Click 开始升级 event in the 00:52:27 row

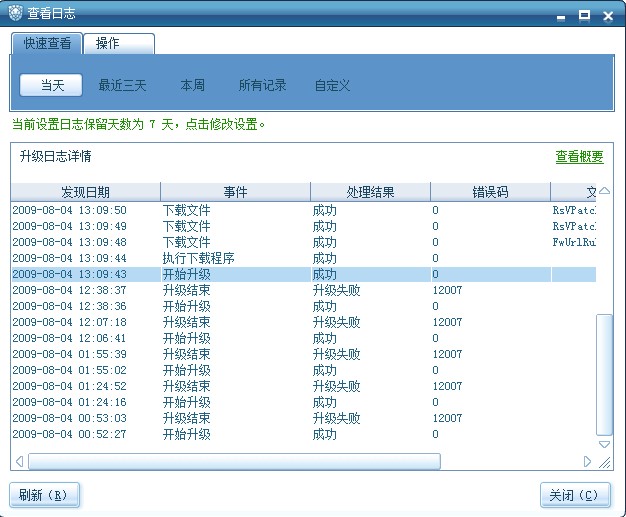tap(186, 434)
